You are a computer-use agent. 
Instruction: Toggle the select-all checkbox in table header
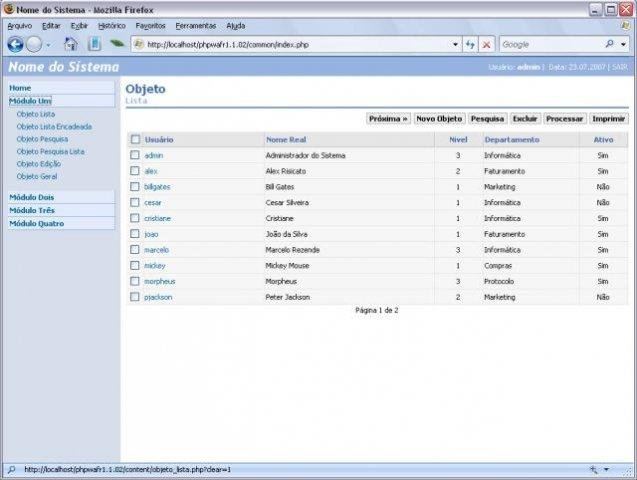[135, 139]
